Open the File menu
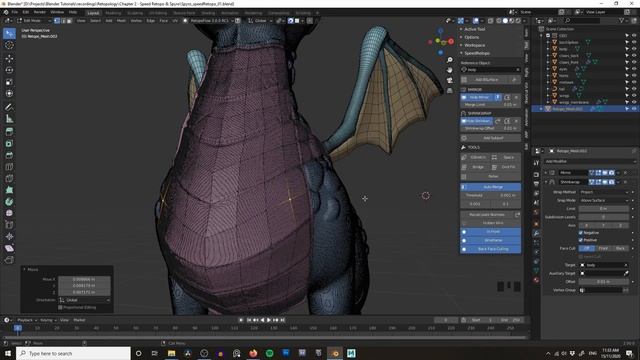The image size is (640, 360). tap(15, 12)
